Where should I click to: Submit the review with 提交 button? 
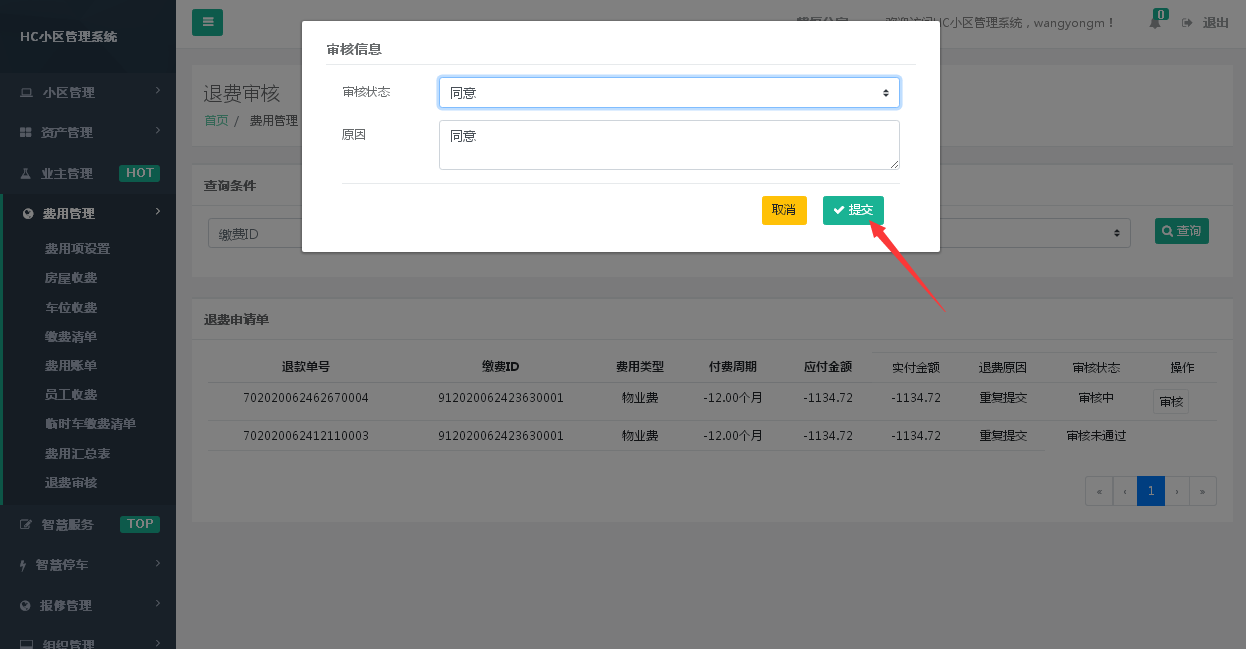coord(853,210)
